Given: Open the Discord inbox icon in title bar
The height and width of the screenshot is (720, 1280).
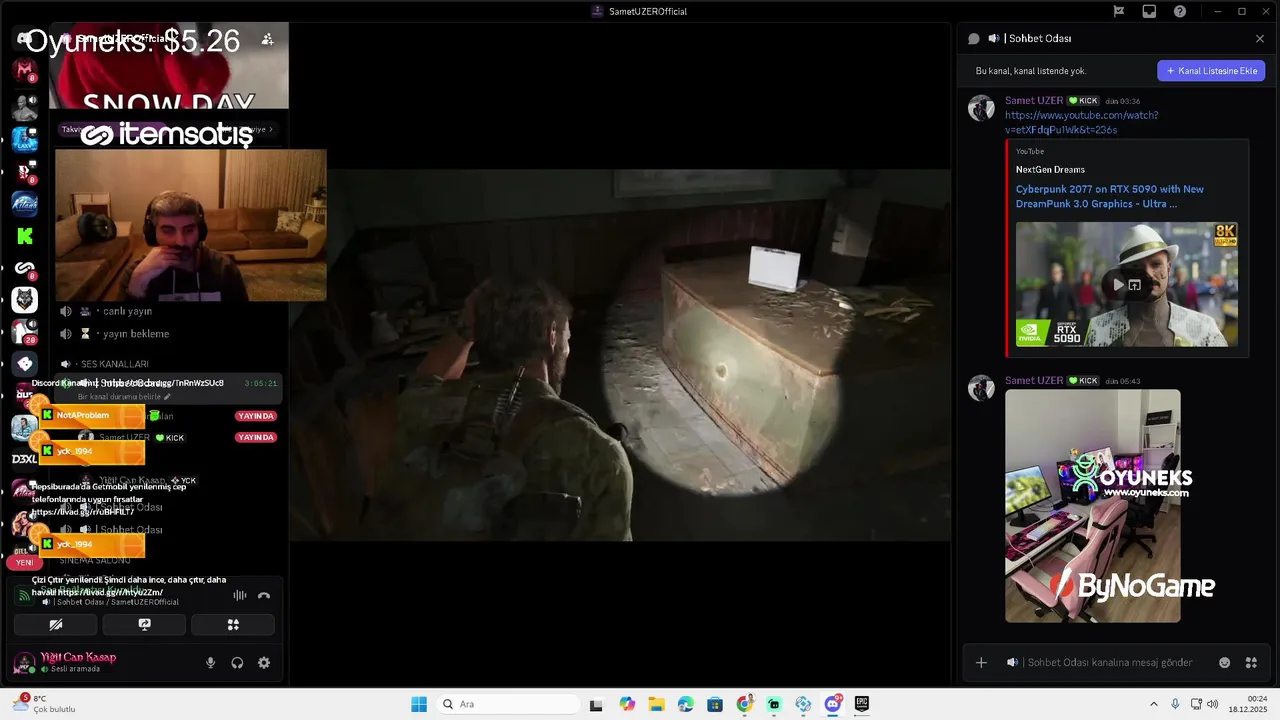Looking at the screenshot, I should (x=1149, y=11).
